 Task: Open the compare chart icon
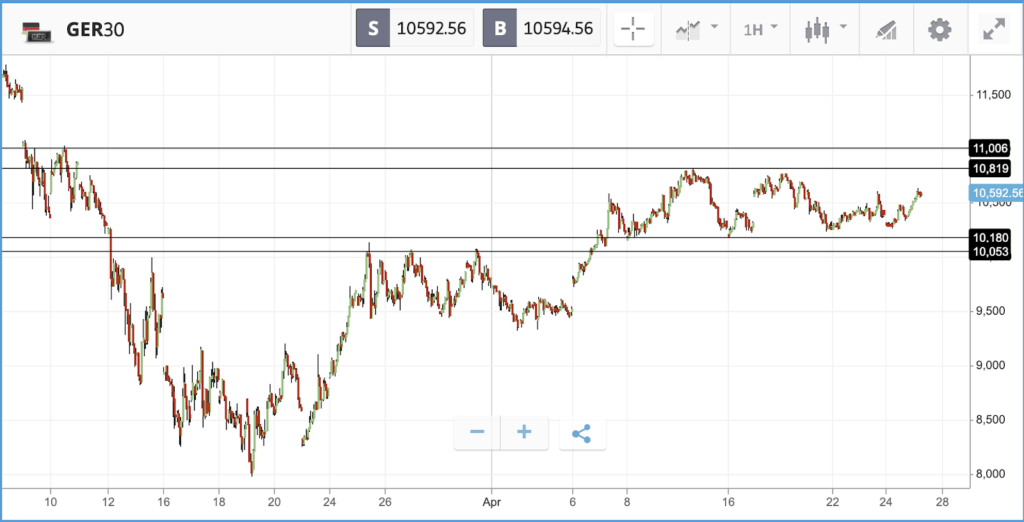[688, 29]
